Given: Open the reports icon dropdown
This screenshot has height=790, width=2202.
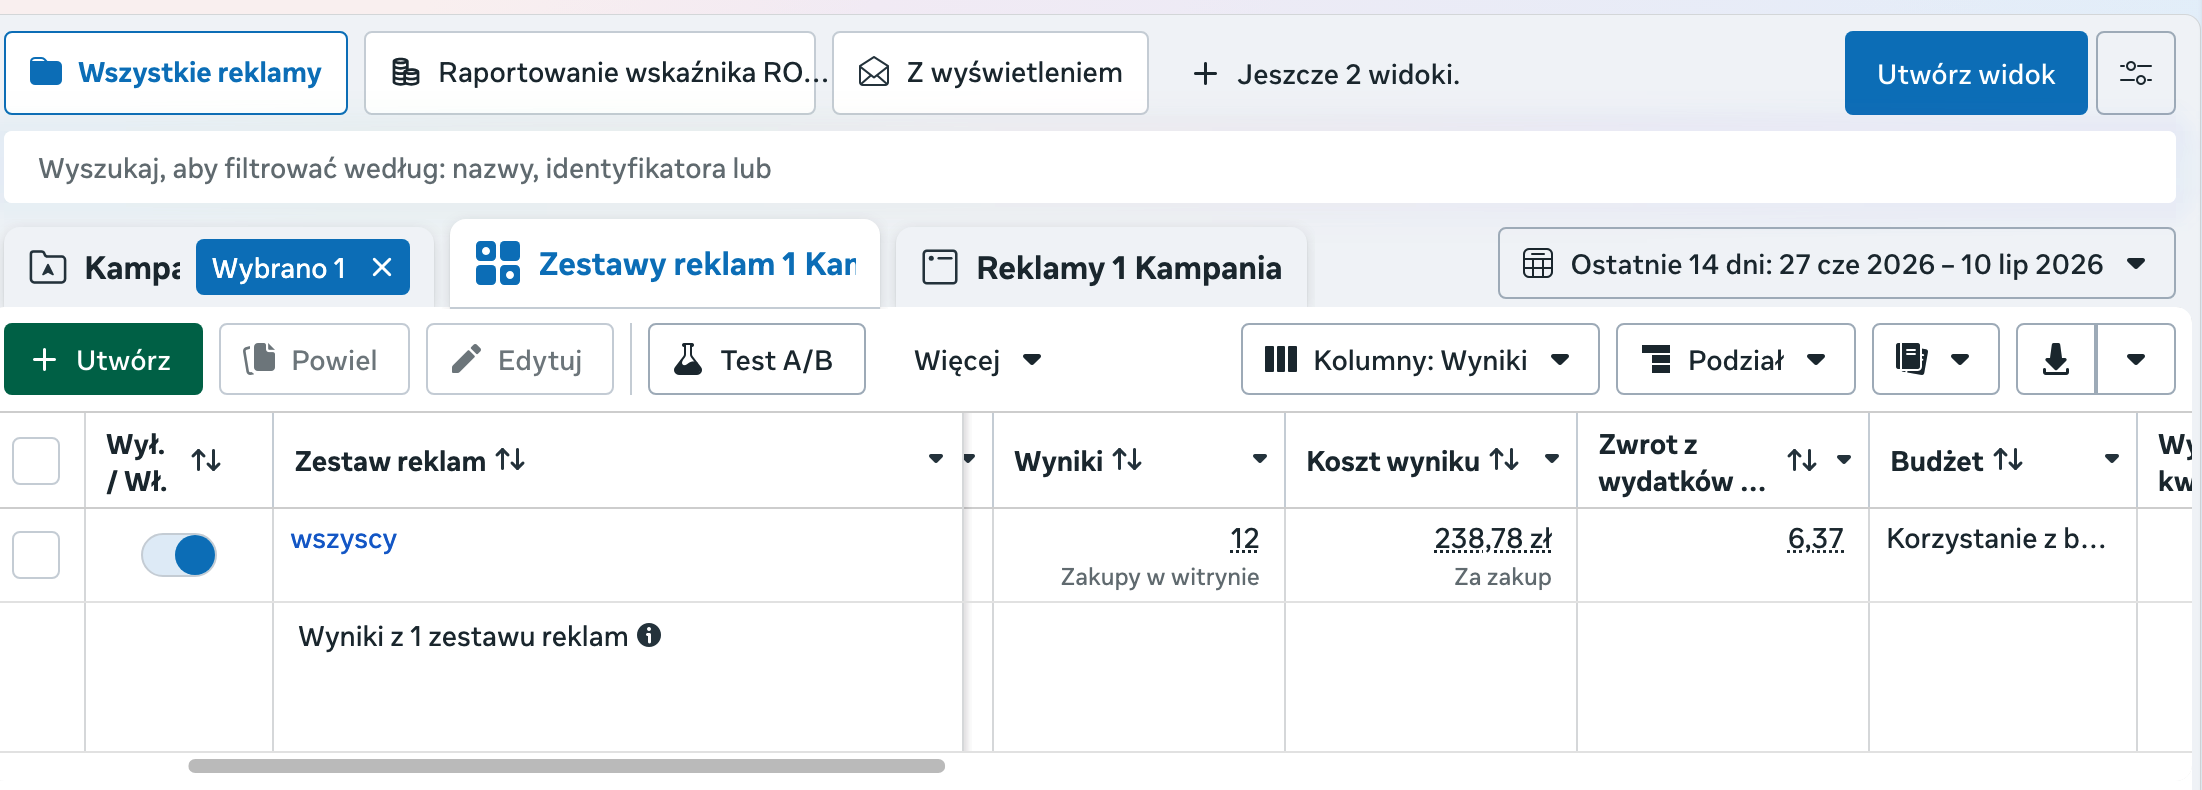Looking at the screenshot, I should pos(1935,359).
